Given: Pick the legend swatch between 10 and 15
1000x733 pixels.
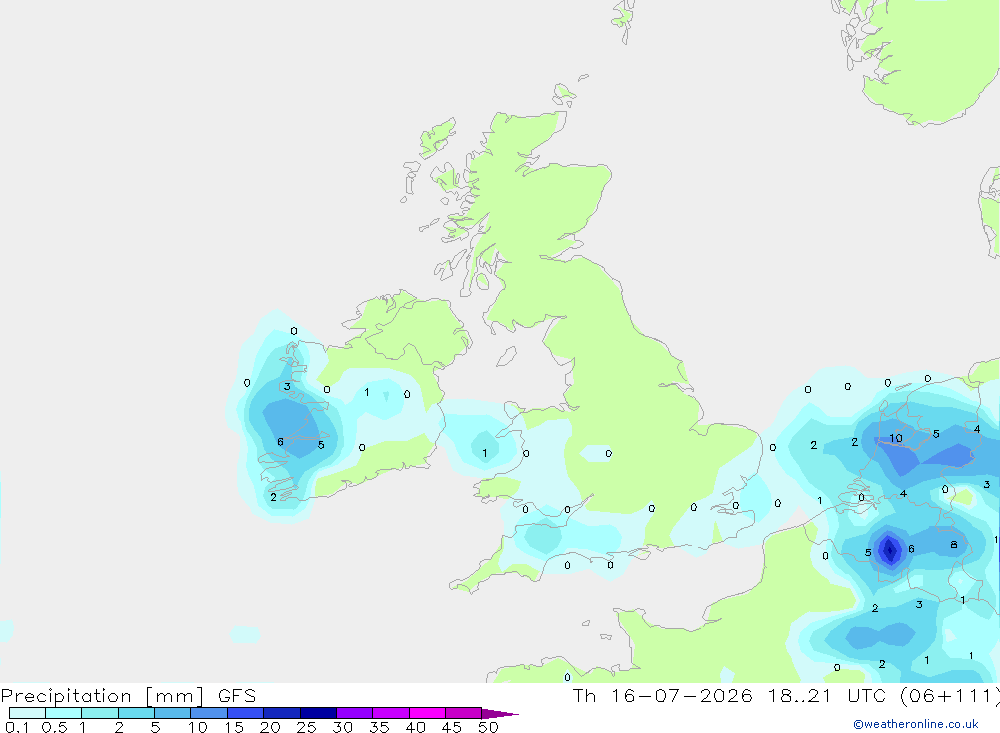Looking at the screenshot, I should pyautogui.click(x=209, y=713).
